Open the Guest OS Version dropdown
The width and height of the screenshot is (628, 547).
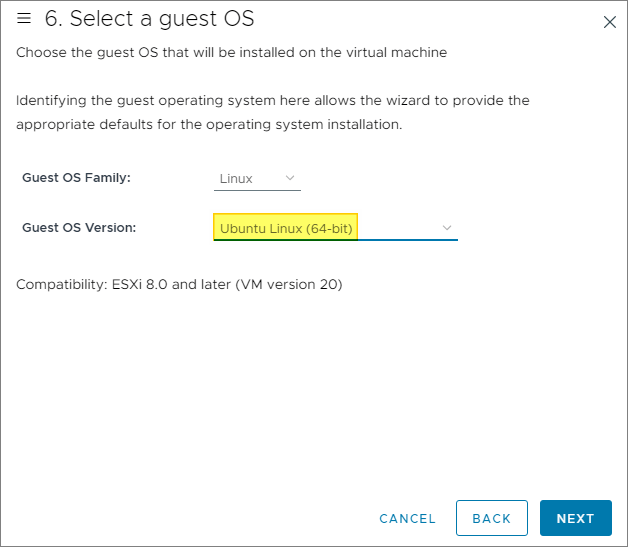pyautogui.click(x=335, y=228)
